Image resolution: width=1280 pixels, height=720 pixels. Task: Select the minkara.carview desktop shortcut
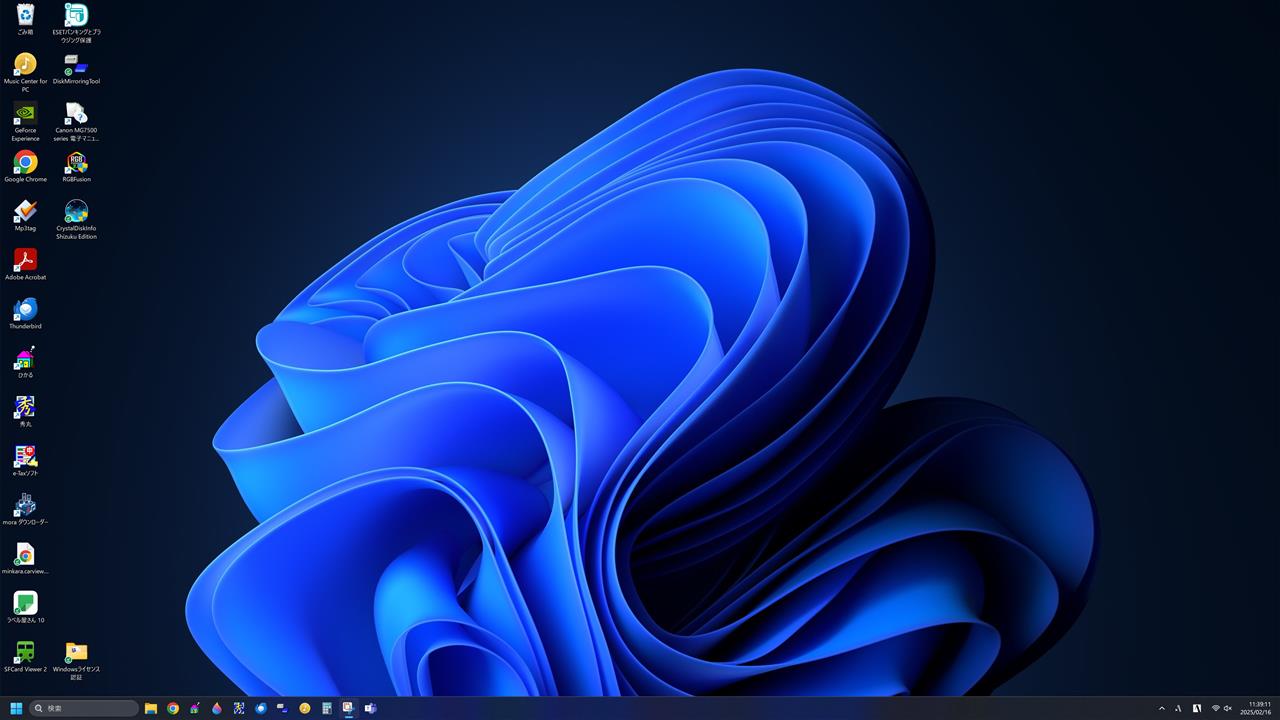[x=25, y=558]
